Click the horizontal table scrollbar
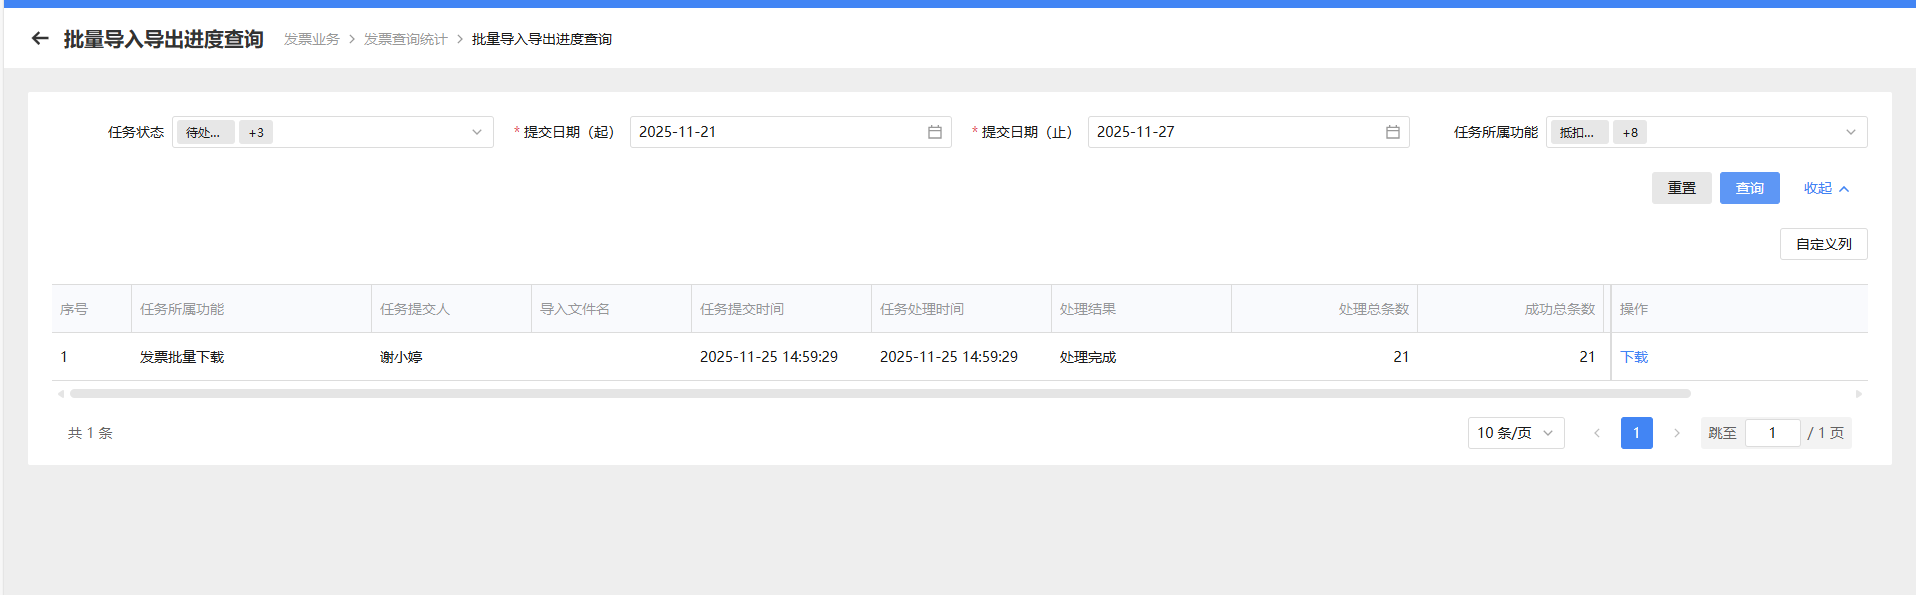 [x=880, y=394]
